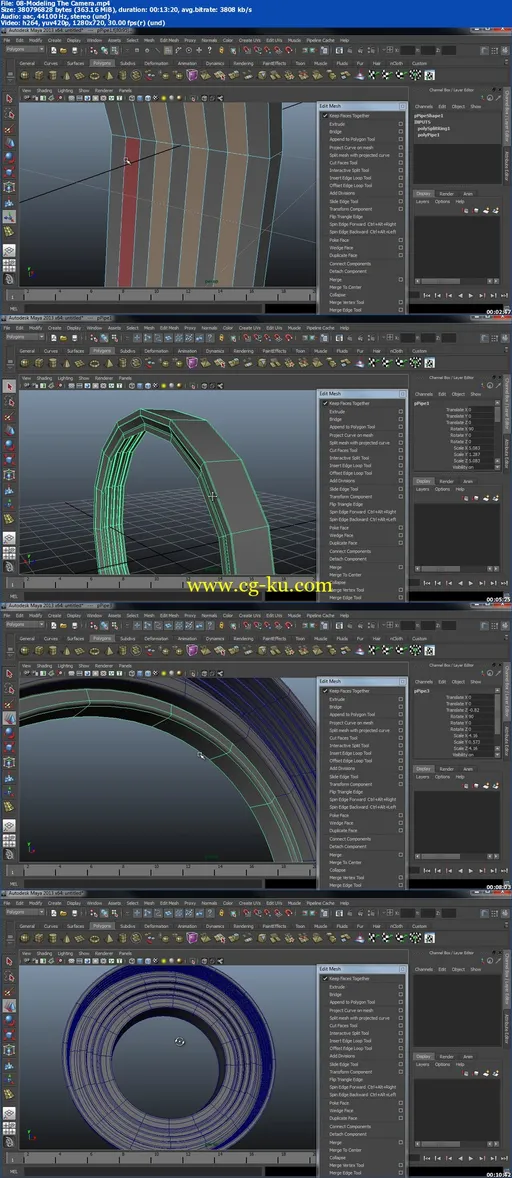This screenshot has height=1178, width=512.
Task: Click purple cube shelf icon in red-face frame
Action: click(x=192, y=75)
